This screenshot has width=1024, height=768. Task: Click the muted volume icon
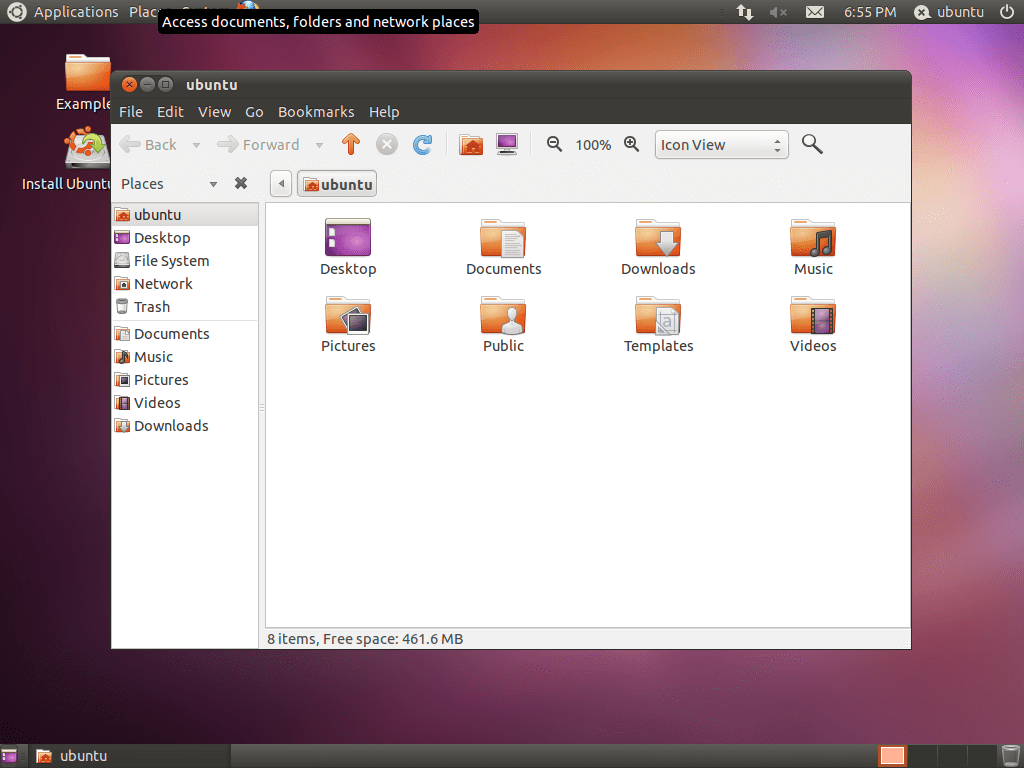click(x=778, y=12)
